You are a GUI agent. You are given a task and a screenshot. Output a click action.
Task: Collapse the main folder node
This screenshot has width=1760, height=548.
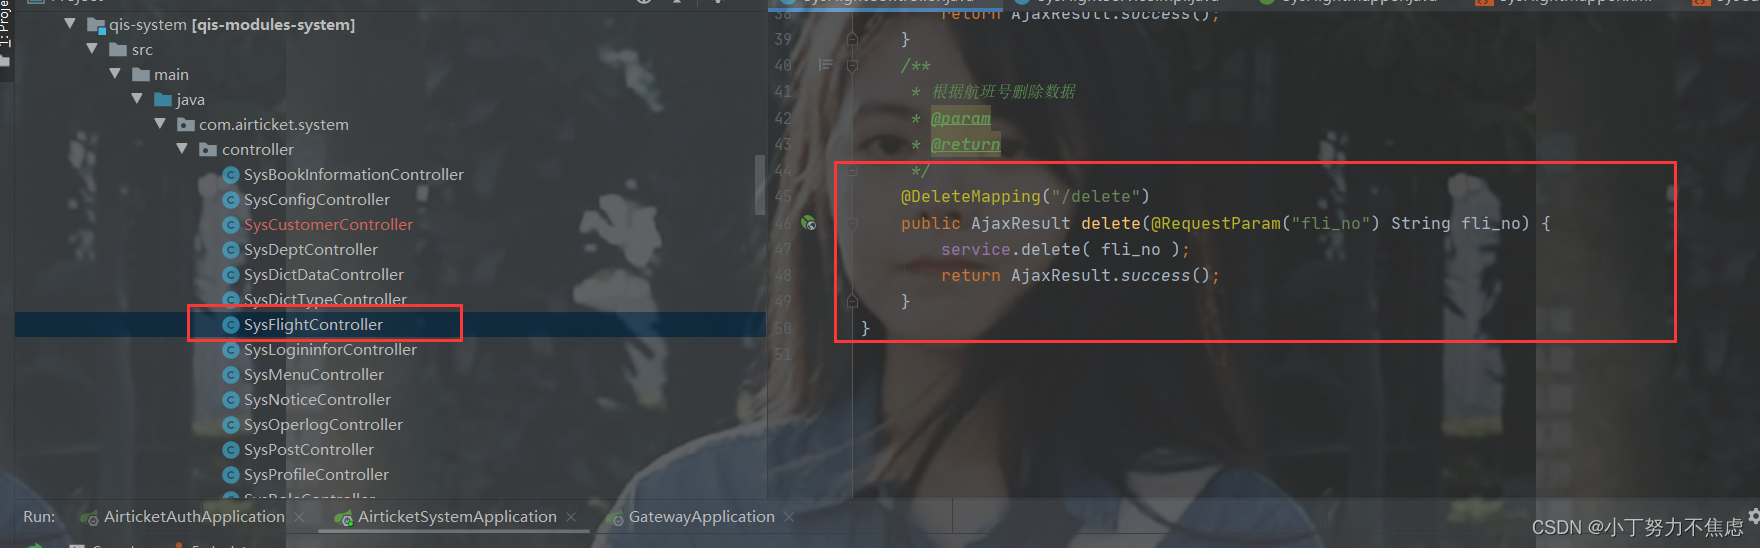[x=115, y=74]
